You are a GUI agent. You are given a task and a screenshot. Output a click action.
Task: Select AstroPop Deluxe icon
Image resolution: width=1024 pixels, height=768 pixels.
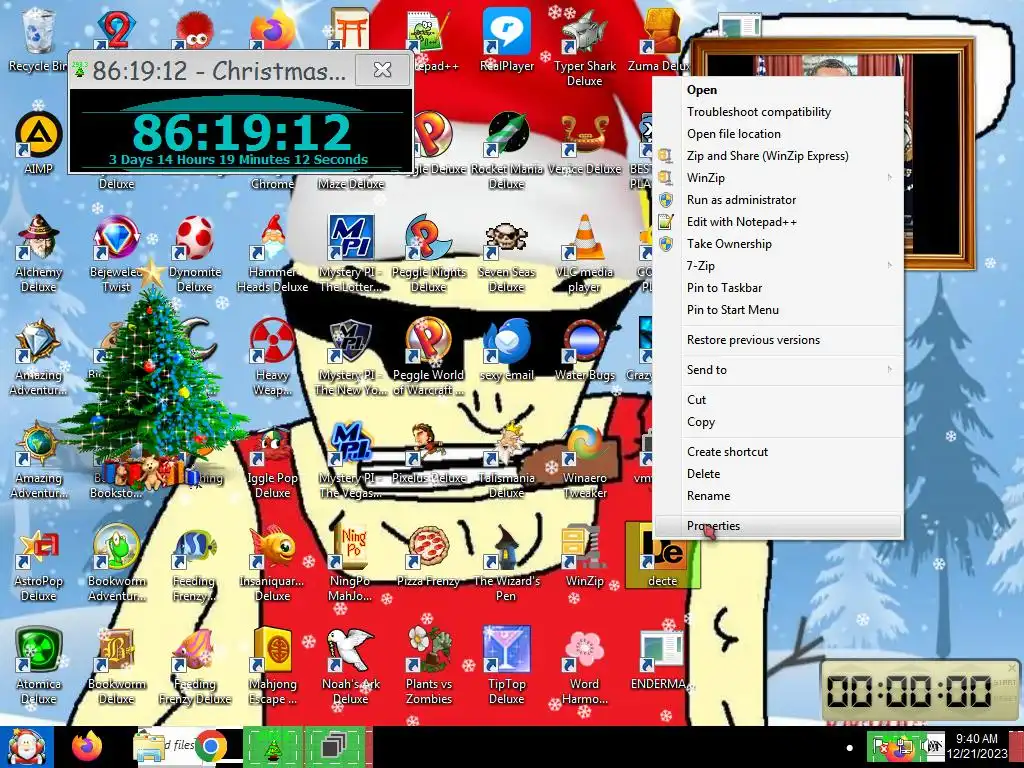tap(39, 563)
